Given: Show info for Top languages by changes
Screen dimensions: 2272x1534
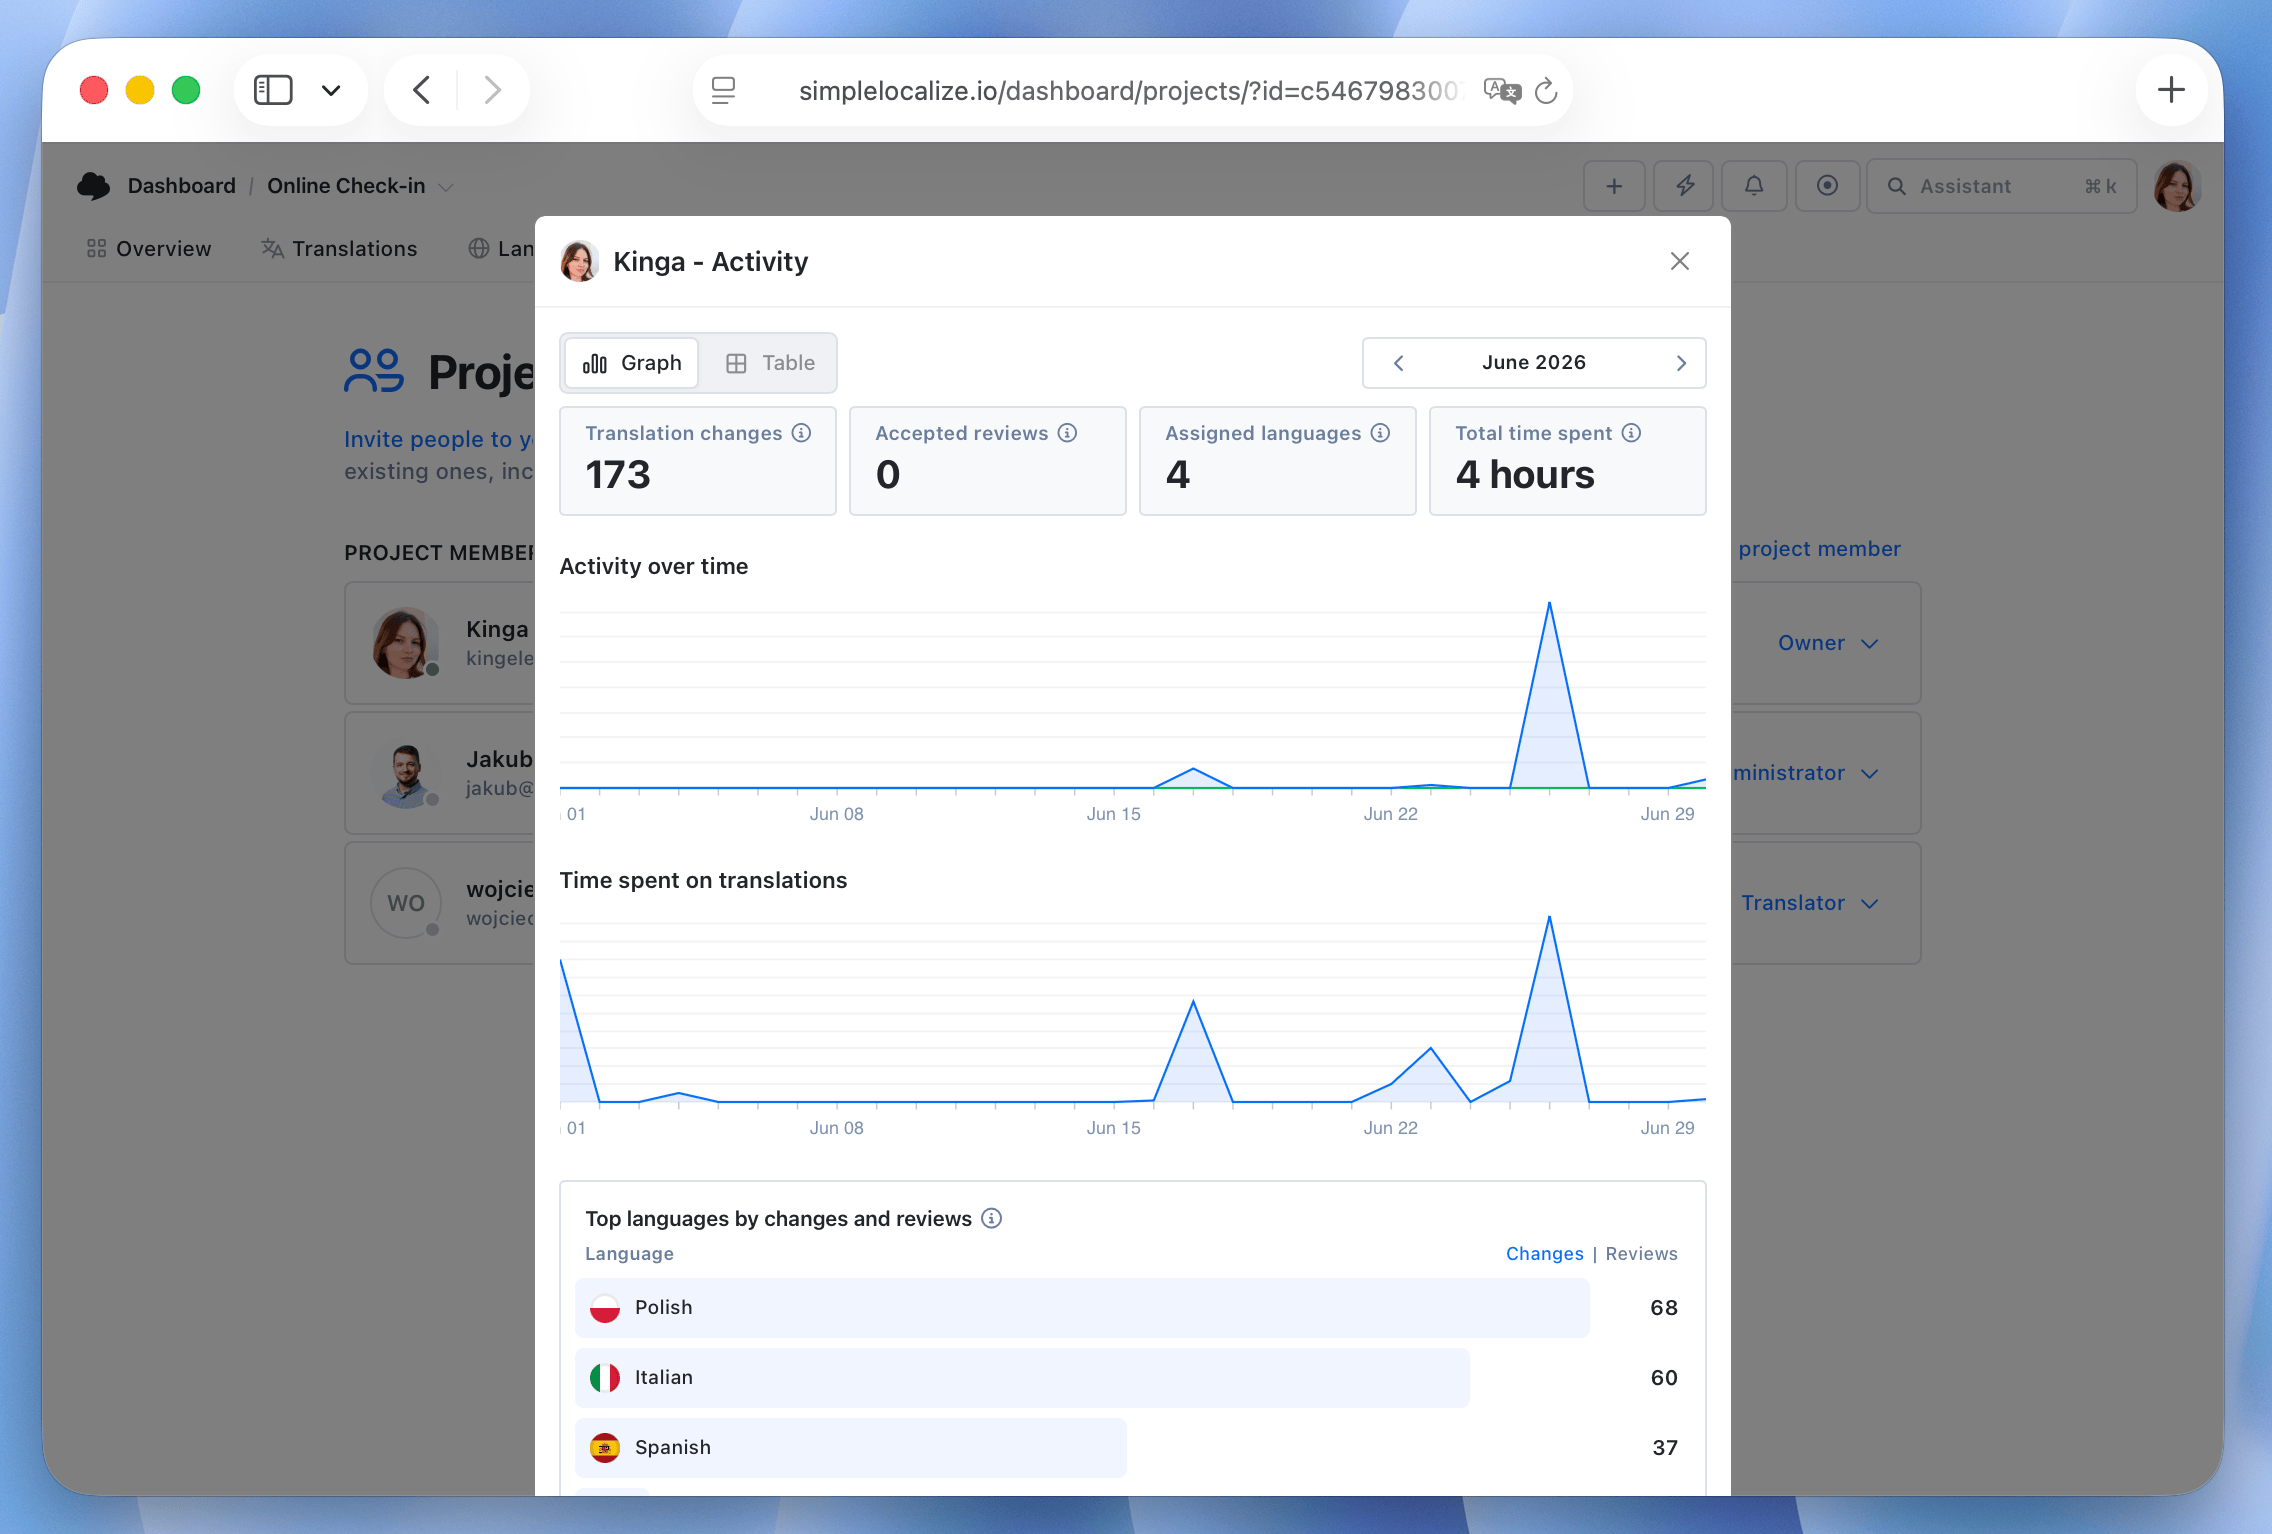Looking at the screenshot, I should coord(991,1218).
